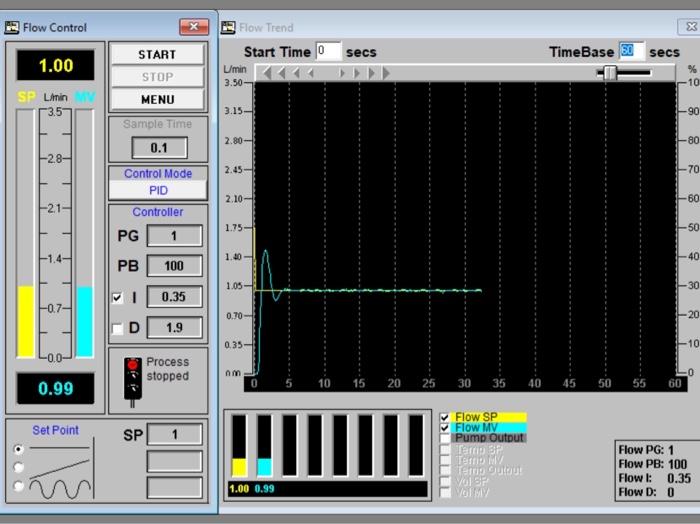Click the Flow Trend window title icon
The image size is (700, 524).
[228, 28]
